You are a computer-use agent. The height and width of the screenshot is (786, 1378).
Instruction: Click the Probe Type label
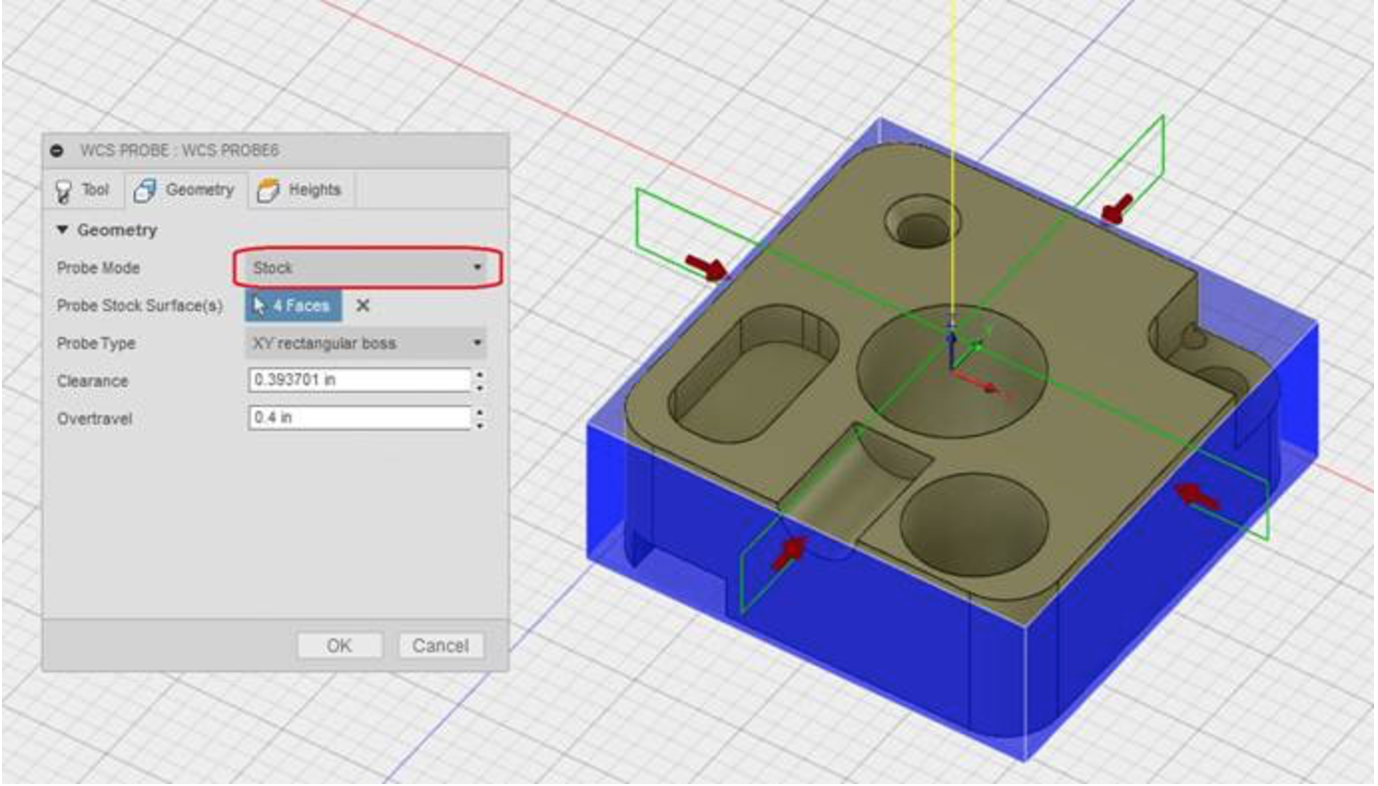pos(96,343)
